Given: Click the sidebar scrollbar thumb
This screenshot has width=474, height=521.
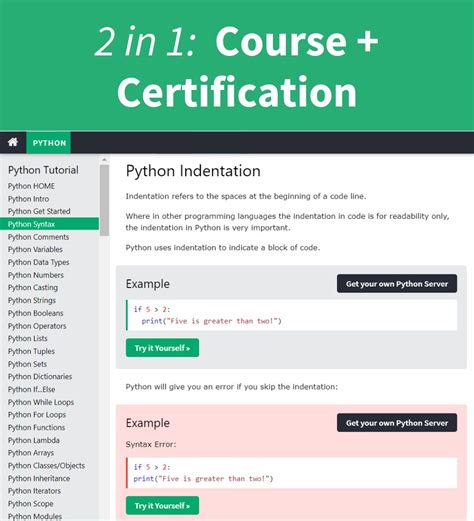Looking at the screenshot, I should [104, 200].
